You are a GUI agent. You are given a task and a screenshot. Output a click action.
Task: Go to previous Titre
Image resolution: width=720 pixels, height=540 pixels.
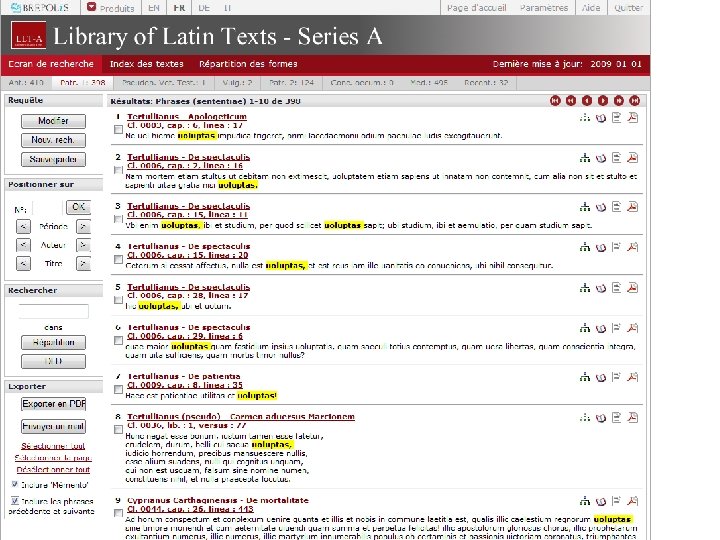coord(23,264)
